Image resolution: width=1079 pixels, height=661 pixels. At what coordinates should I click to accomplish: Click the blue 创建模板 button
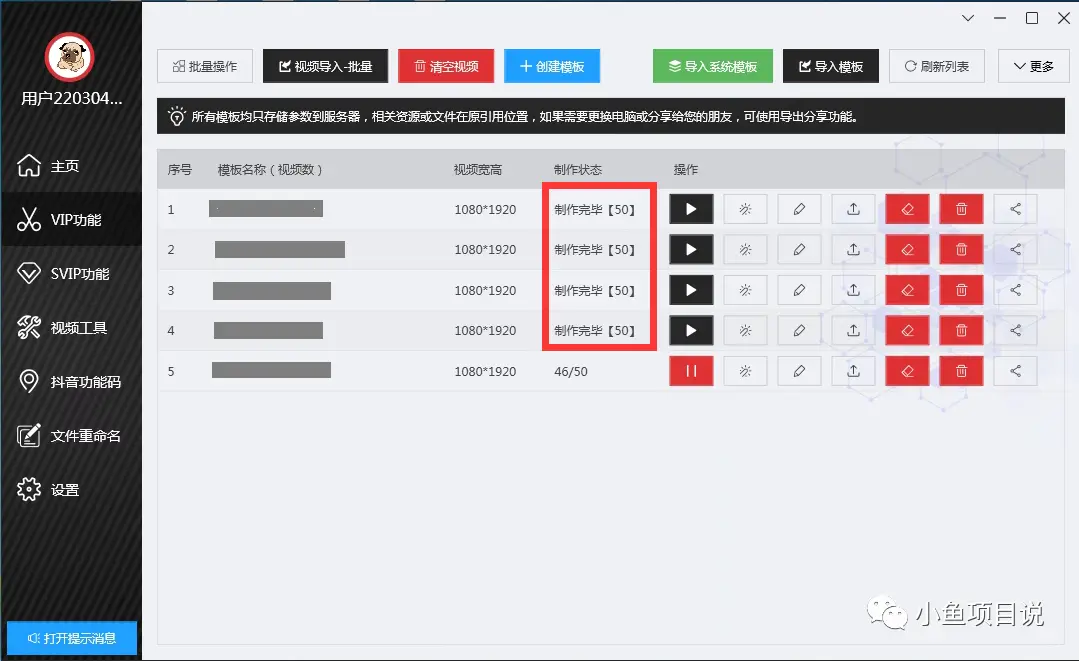[552, 66]
